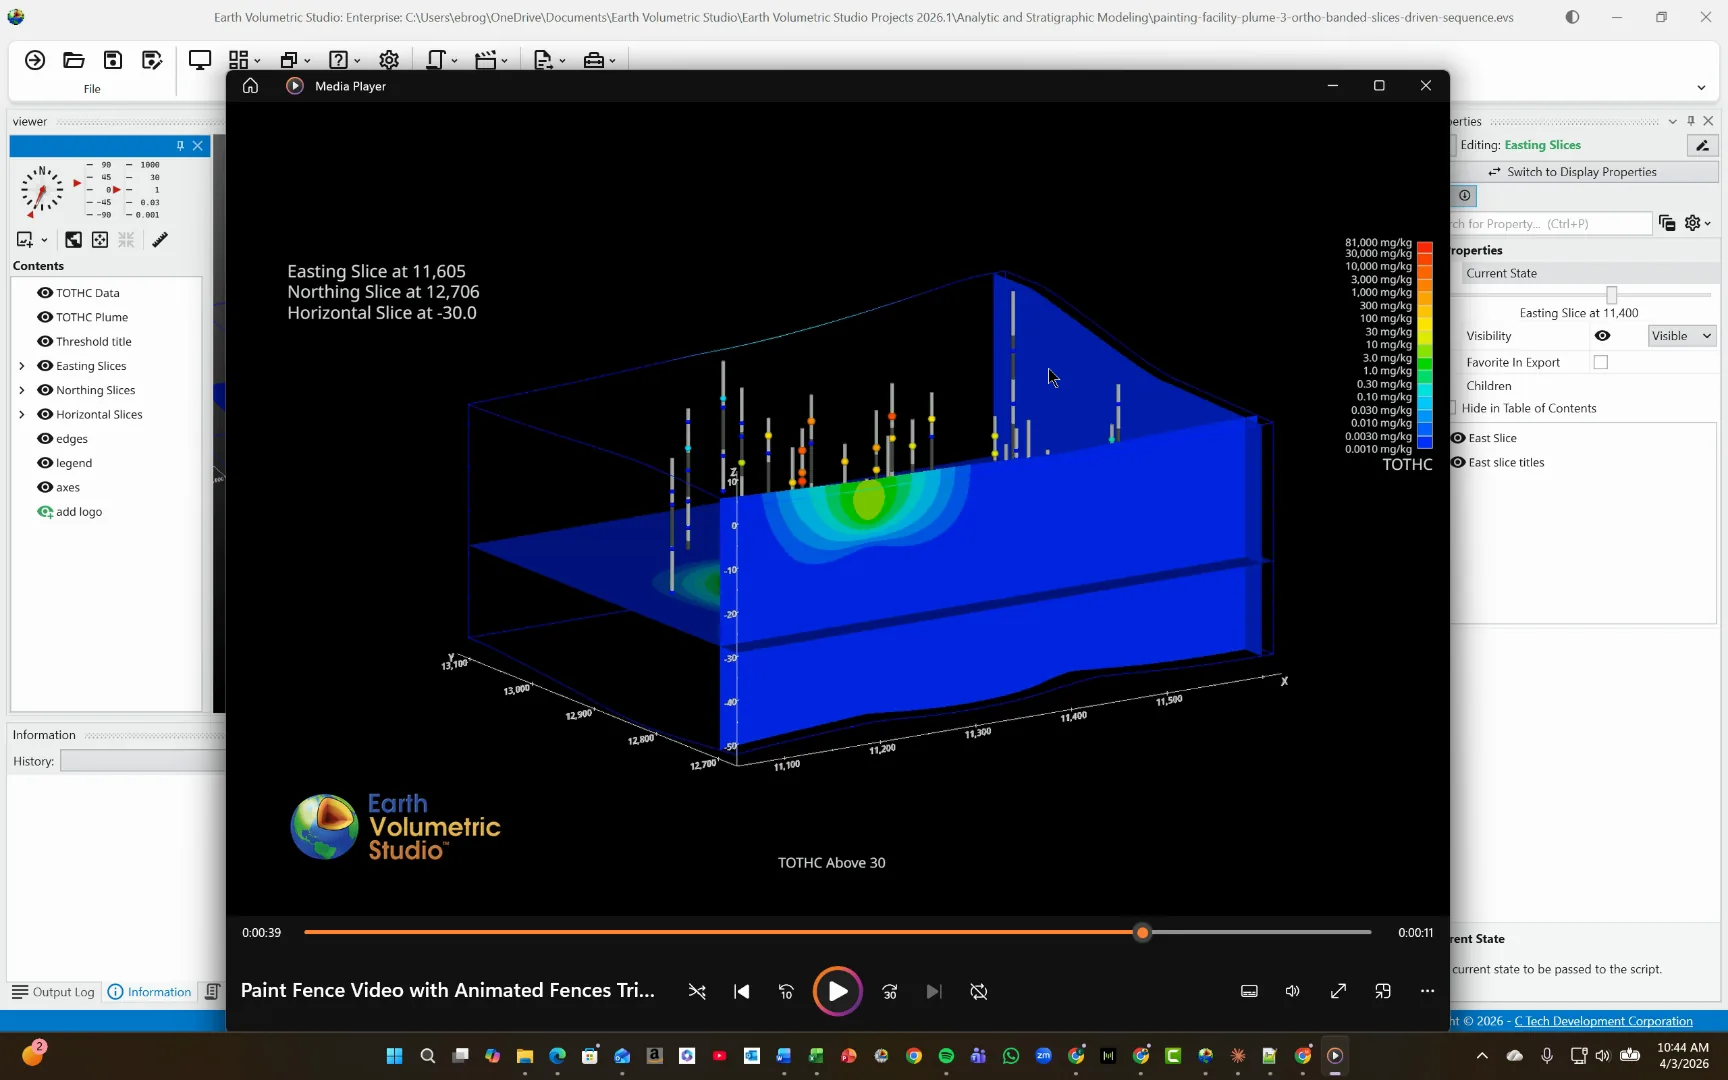Toggle visibility eye of TOTHC Data
This screenshot has width=1728, height=1080.
tap(45, 293)
